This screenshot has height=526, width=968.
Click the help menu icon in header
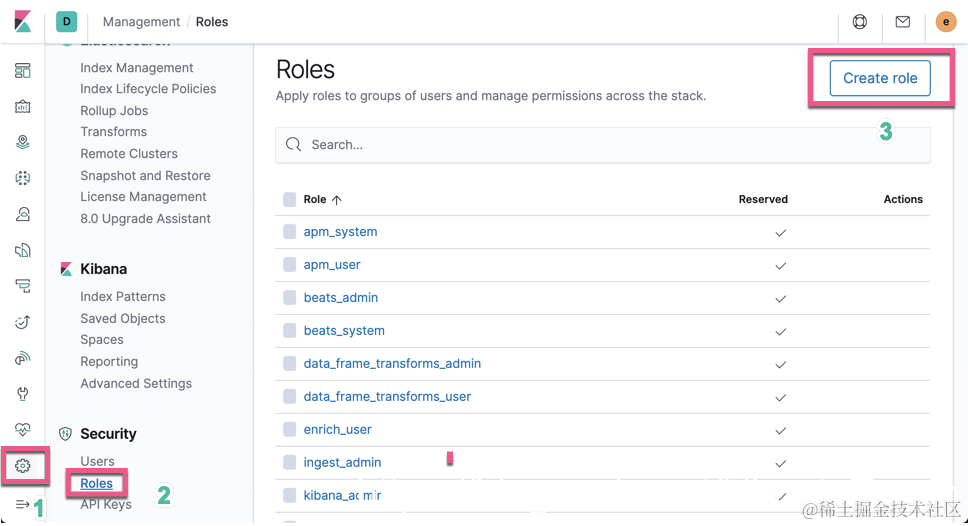coord(859,22)
